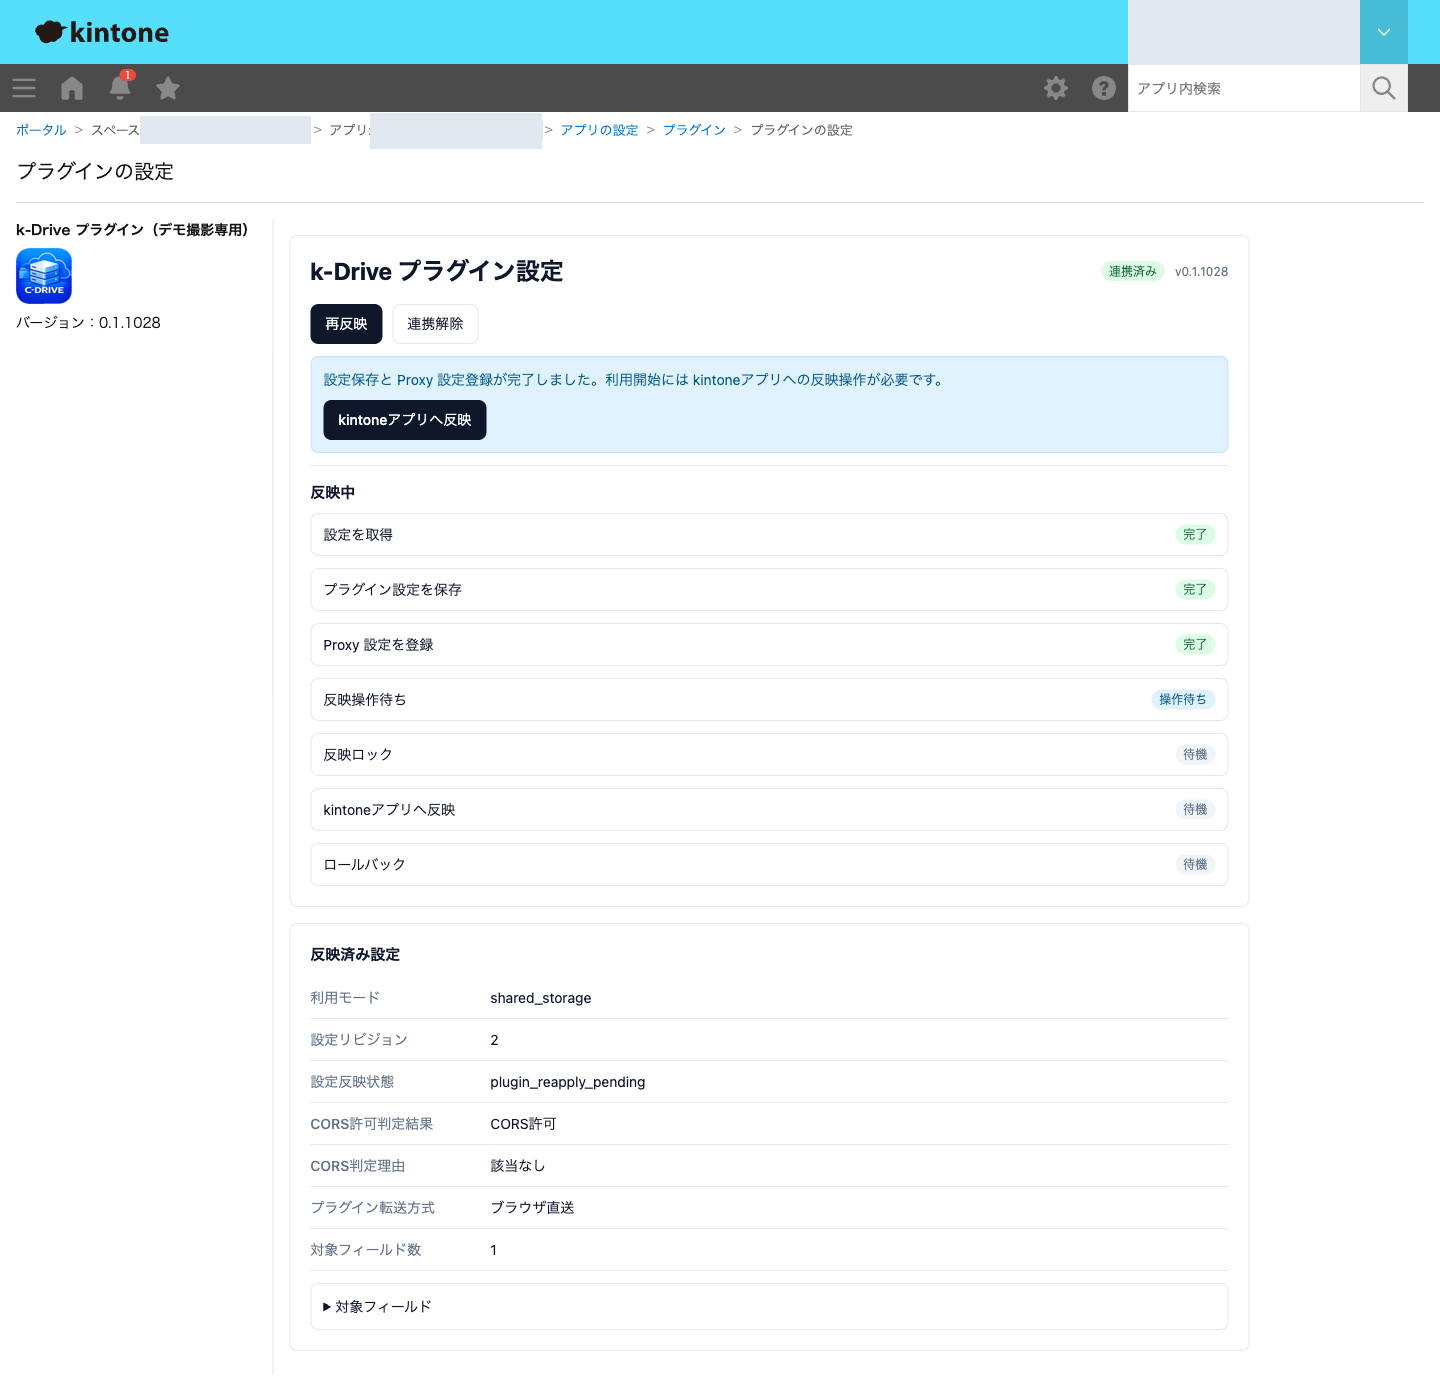
Task: Click the 設定リビジョン label
Action: [359, 1040]
